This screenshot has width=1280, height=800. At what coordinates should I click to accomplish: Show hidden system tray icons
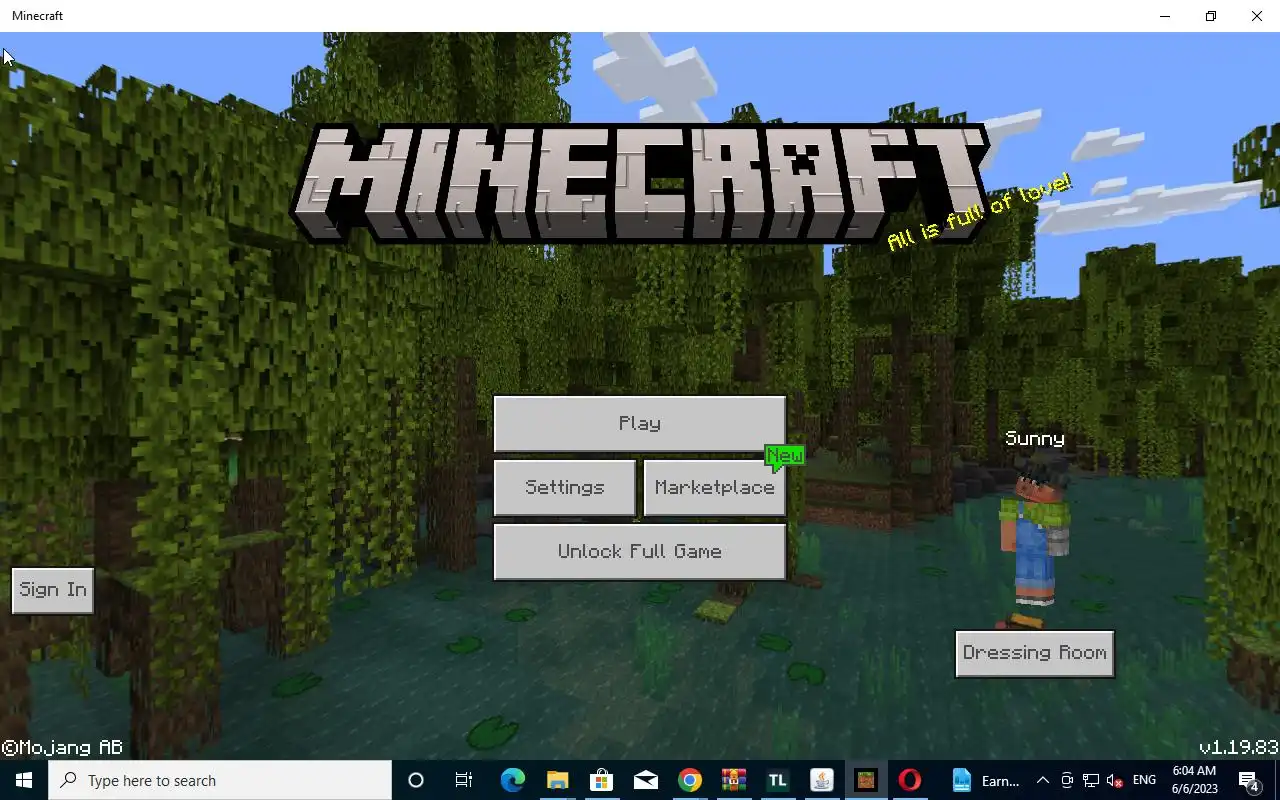1043,780
